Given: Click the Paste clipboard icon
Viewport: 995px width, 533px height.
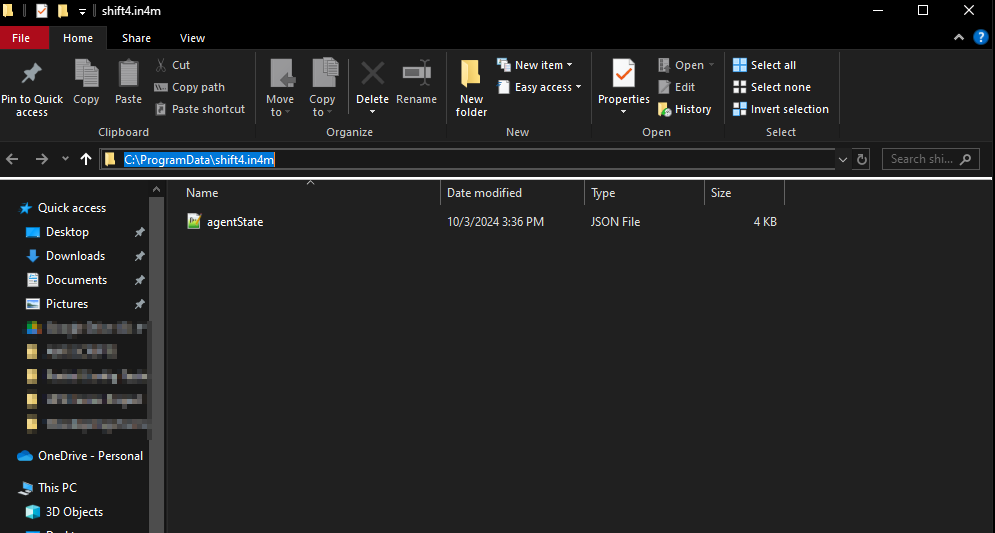Looking at the screenshot, I should [128, 76].
